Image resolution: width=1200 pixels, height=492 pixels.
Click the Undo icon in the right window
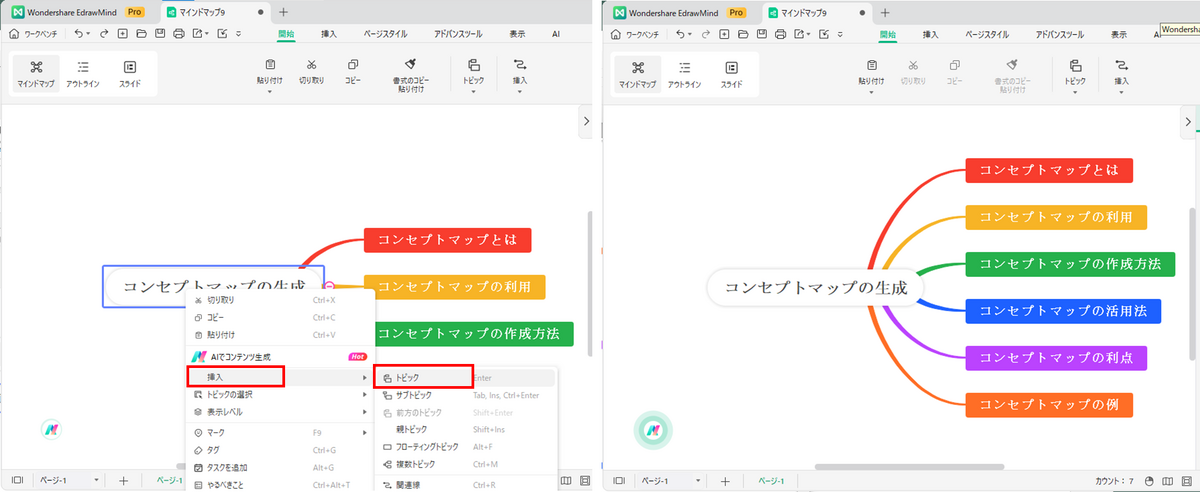coord(681,33)
